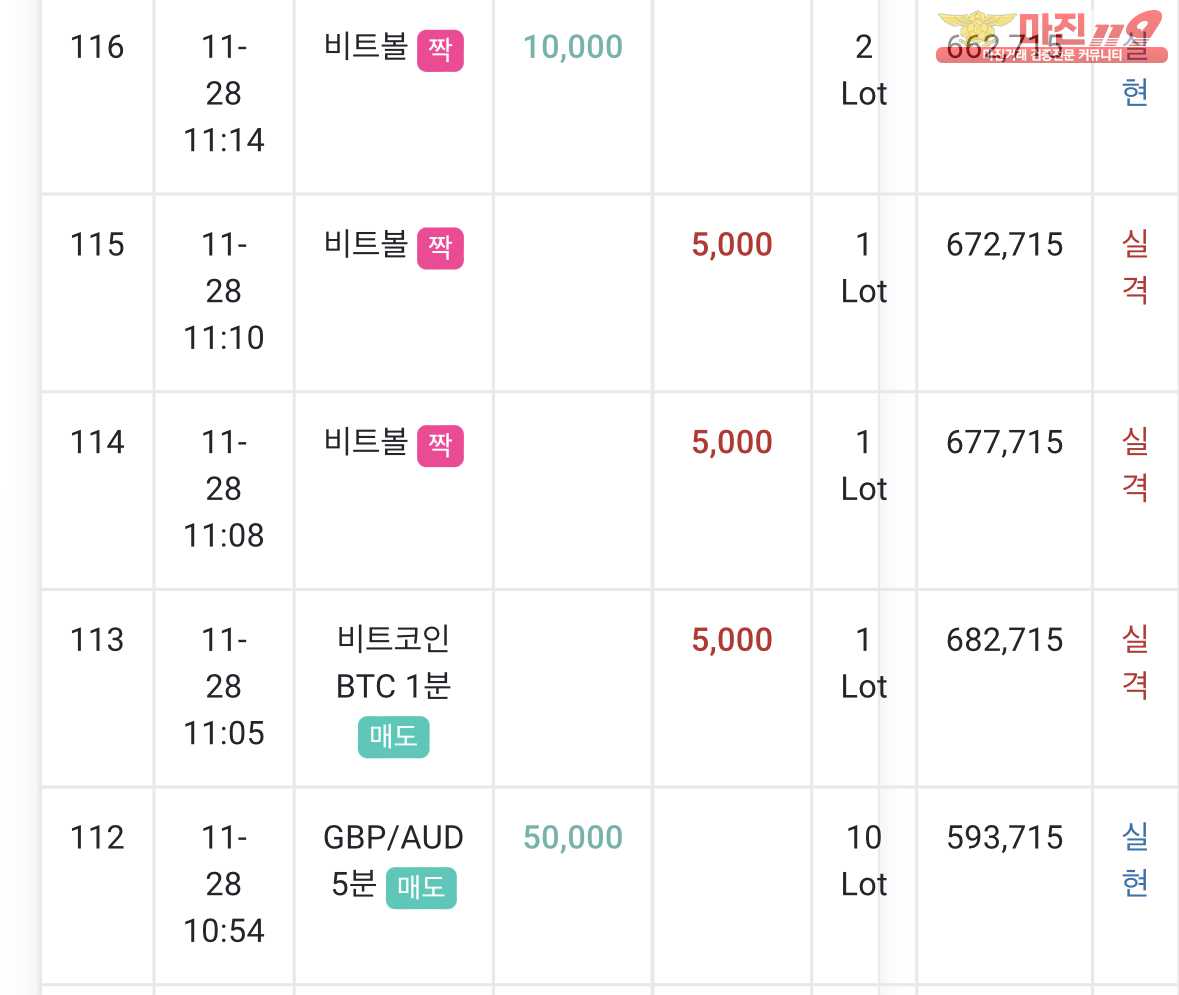Viewport: 1179px width, 995px height.
Task: Click the balance 593,715
Action: 1005,837
